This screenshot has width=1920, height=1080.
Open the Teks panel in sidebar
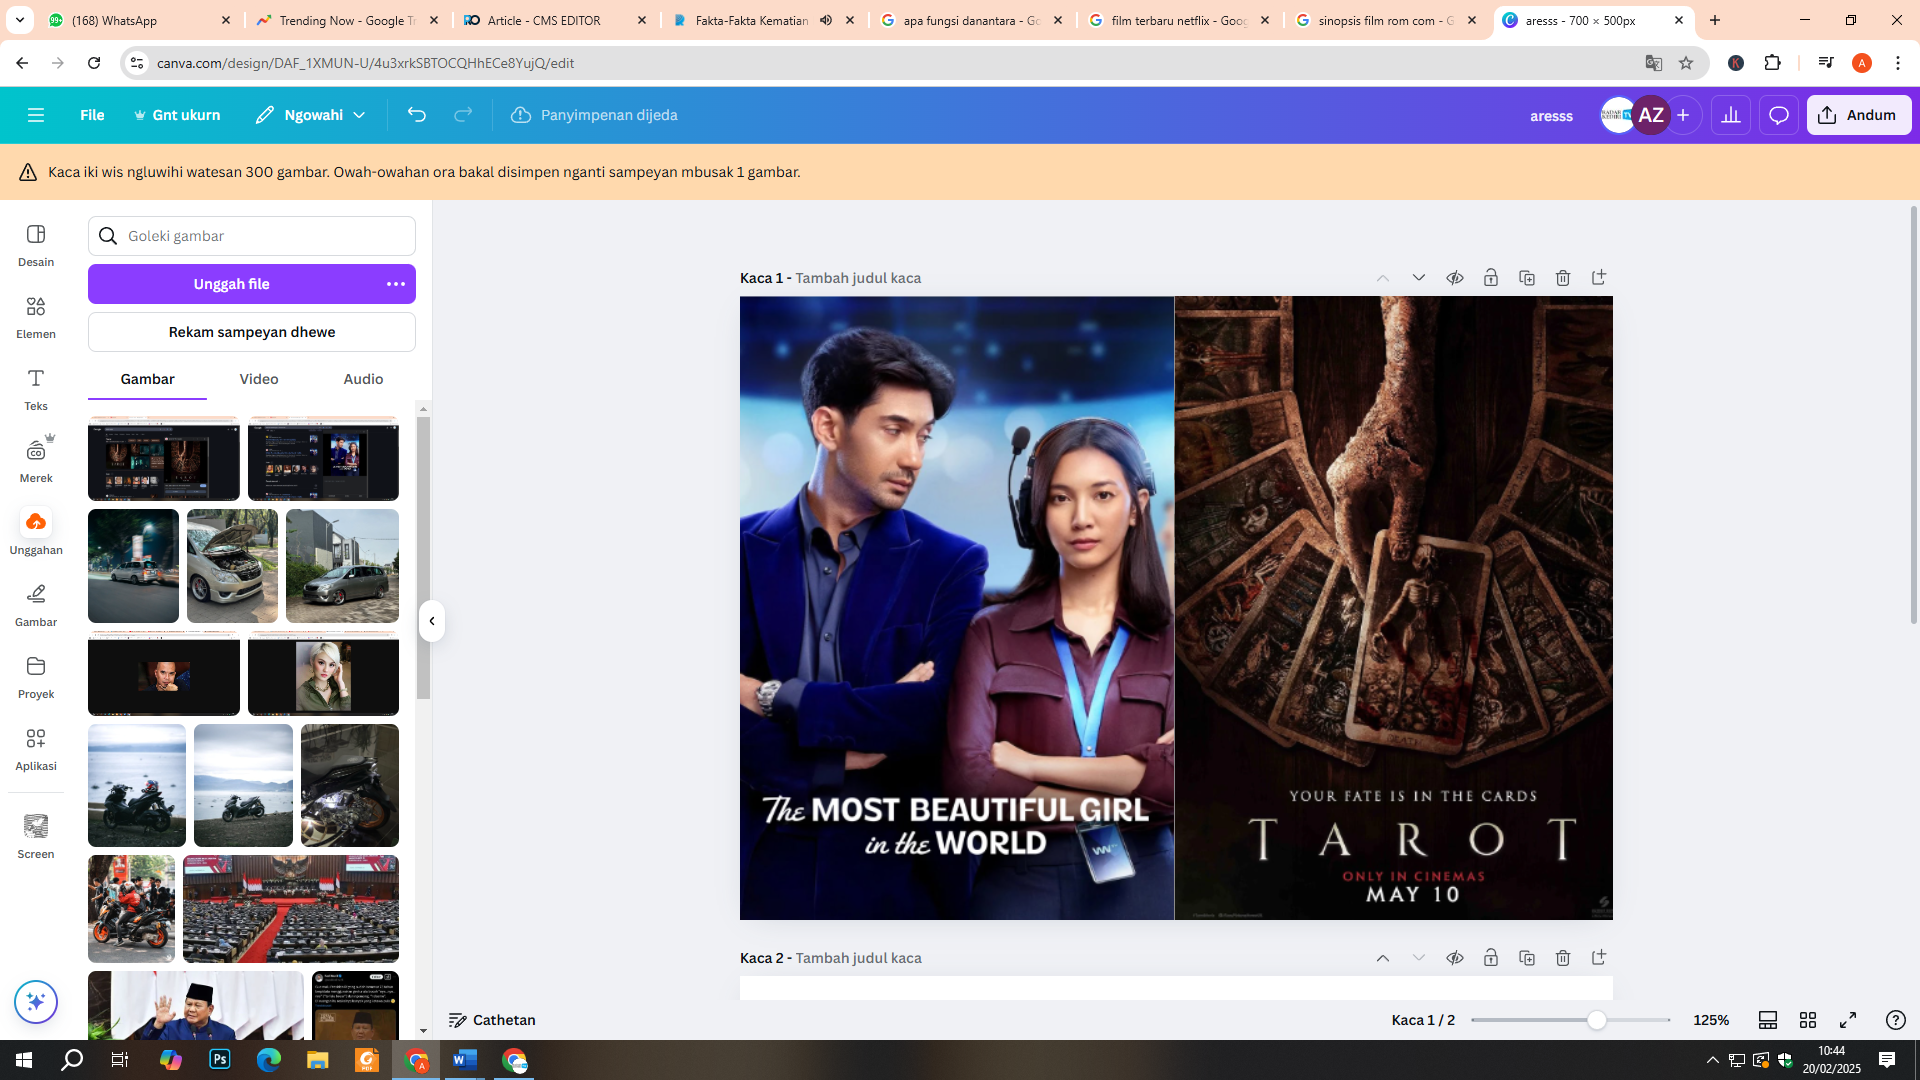point(36,388)
